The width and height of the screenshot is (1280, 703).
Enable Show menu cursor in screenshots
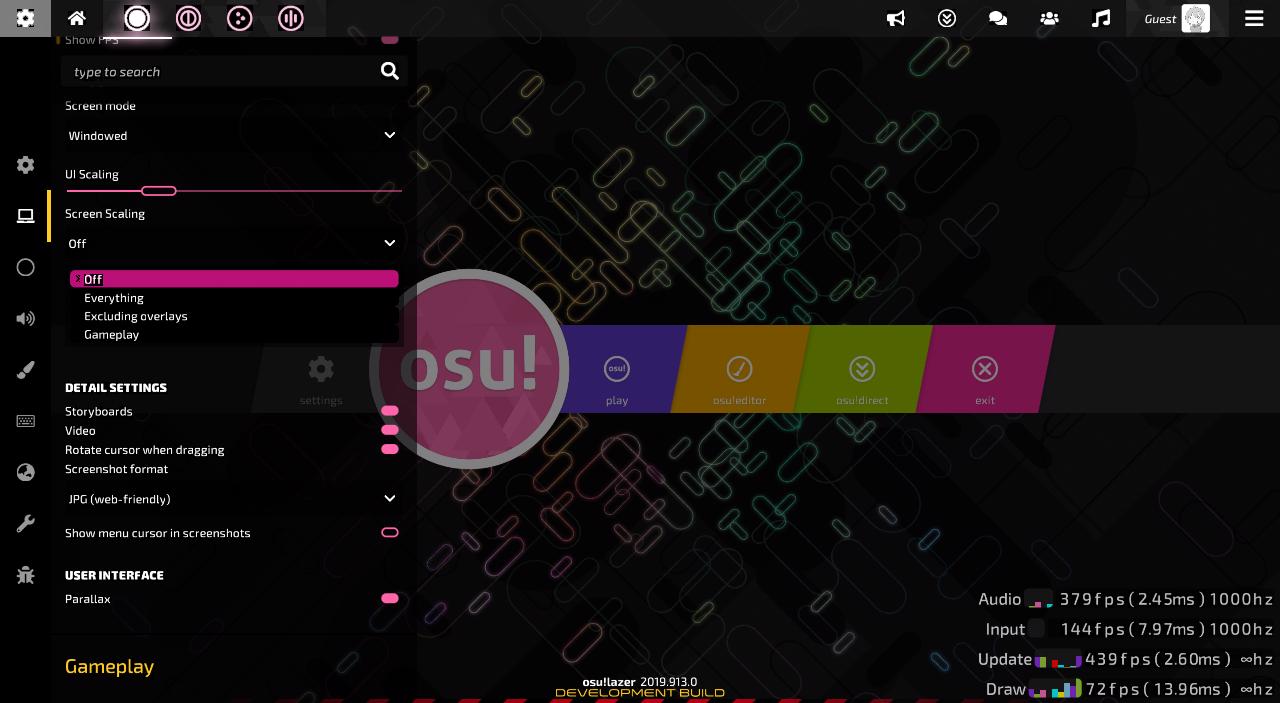click(x=390, y=533)
